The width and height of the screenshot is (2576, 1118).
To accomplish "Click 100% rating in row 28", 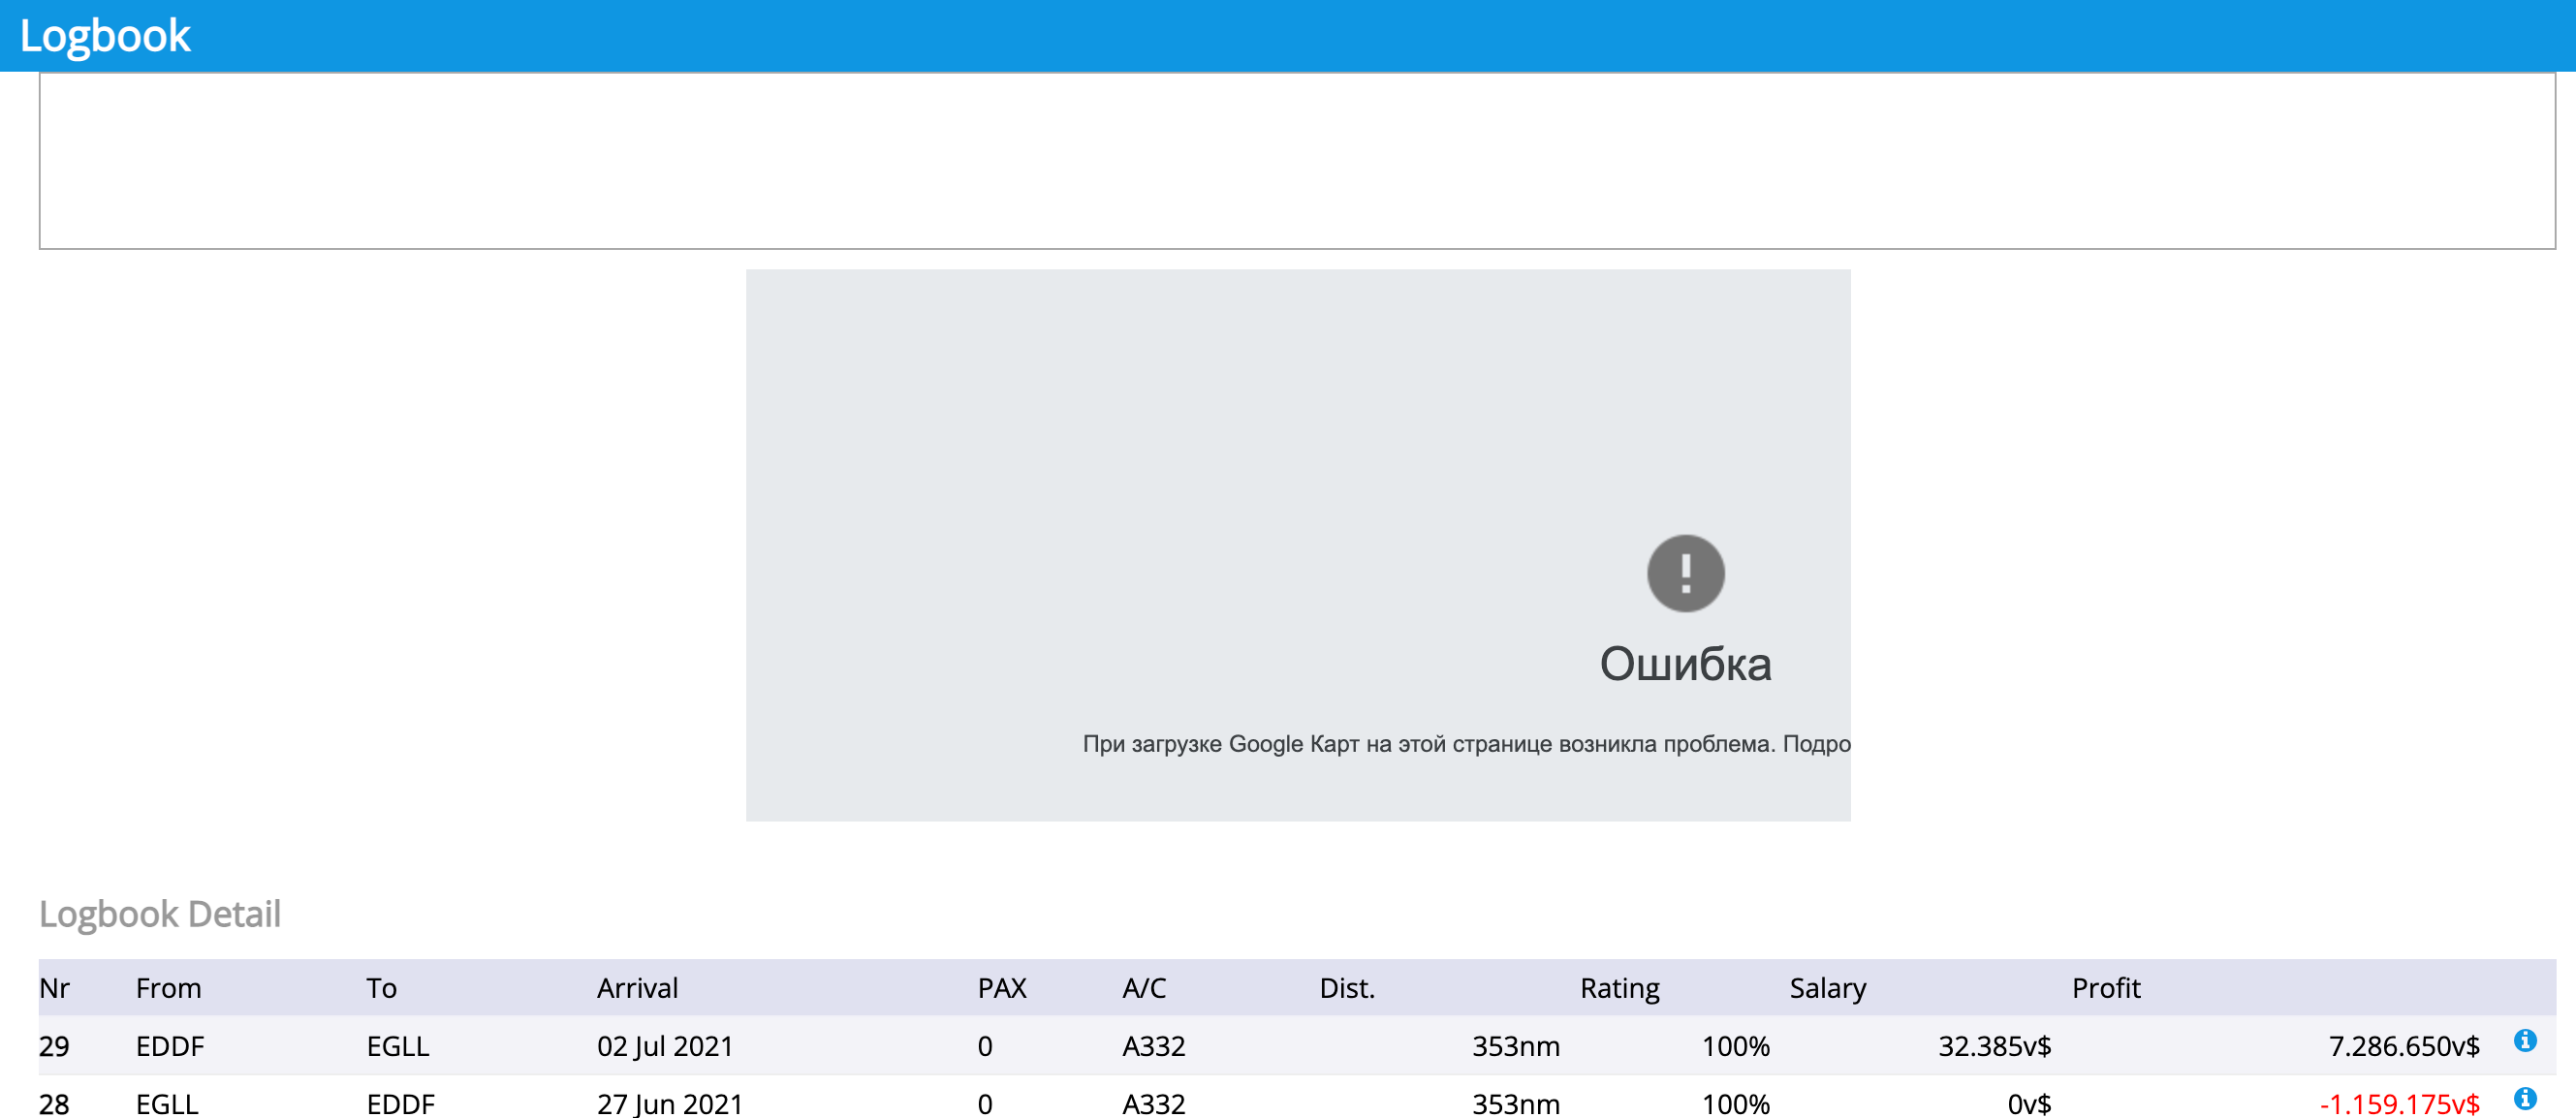I will pyautogui.click(x=1735, y=1104).
